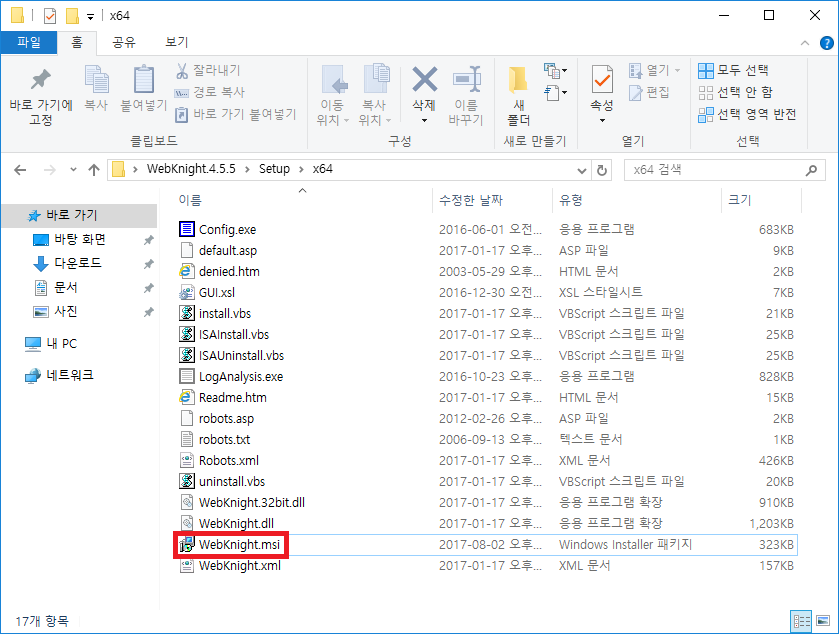The width and height of the screenshot is (839, 634).
Task: Open Desktop (바탕 화면) in navigation pane
Action: (x=80, y=239)
